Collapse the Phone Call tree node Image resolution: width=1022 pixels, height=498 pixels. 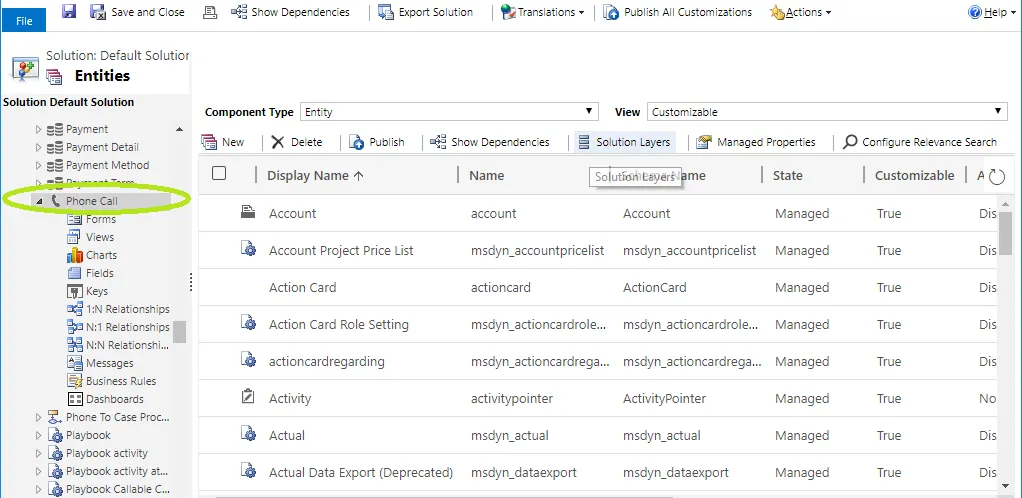click(38, 202)
